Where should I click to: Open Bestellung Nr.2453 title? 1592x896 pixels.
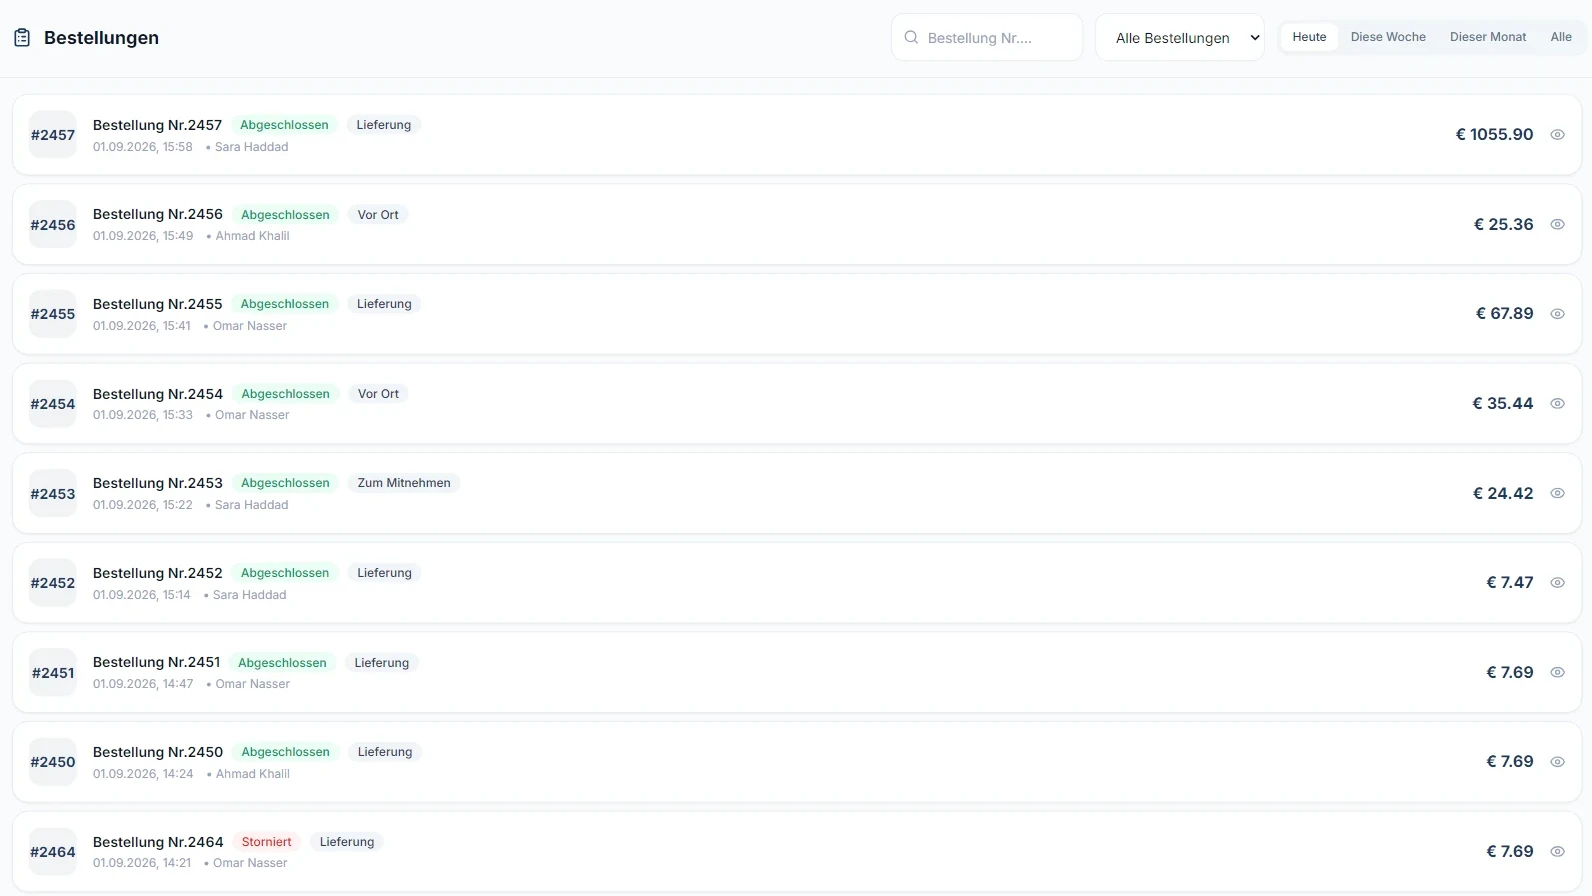(158, 483)
